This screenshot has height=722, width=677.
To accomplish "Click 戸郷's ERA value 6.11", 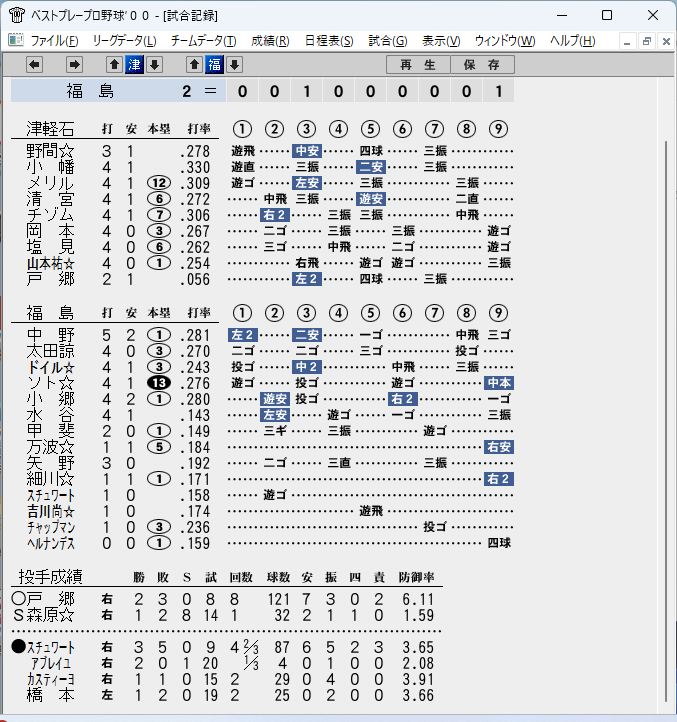I will point(418,599).
